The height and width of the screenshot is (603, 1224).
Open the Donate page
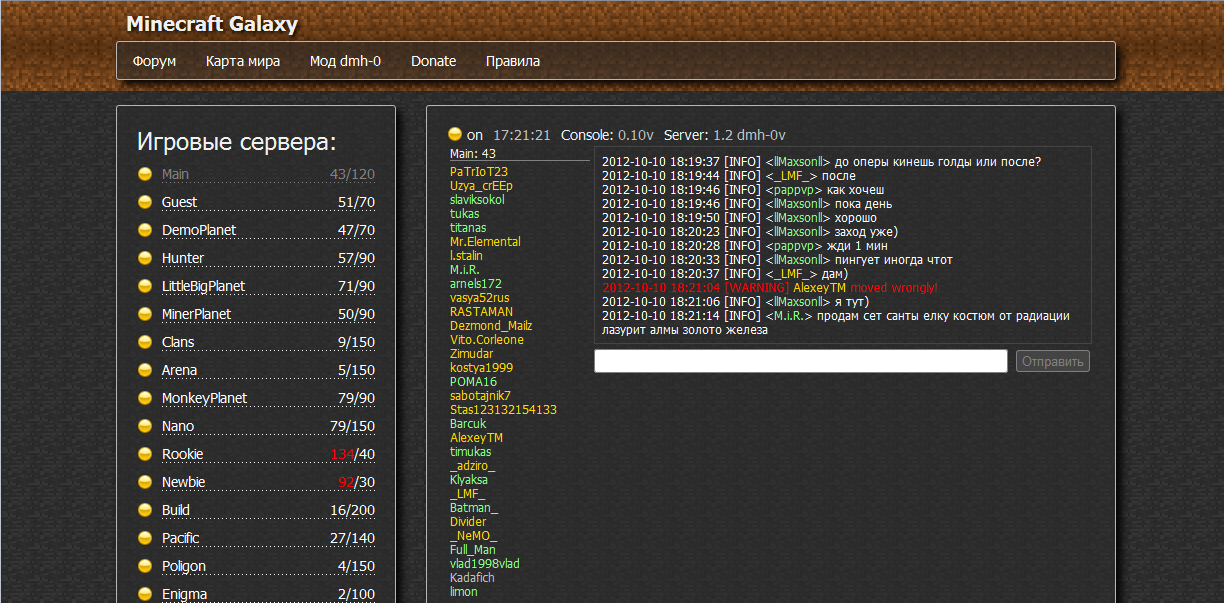[x=433, y=61]
